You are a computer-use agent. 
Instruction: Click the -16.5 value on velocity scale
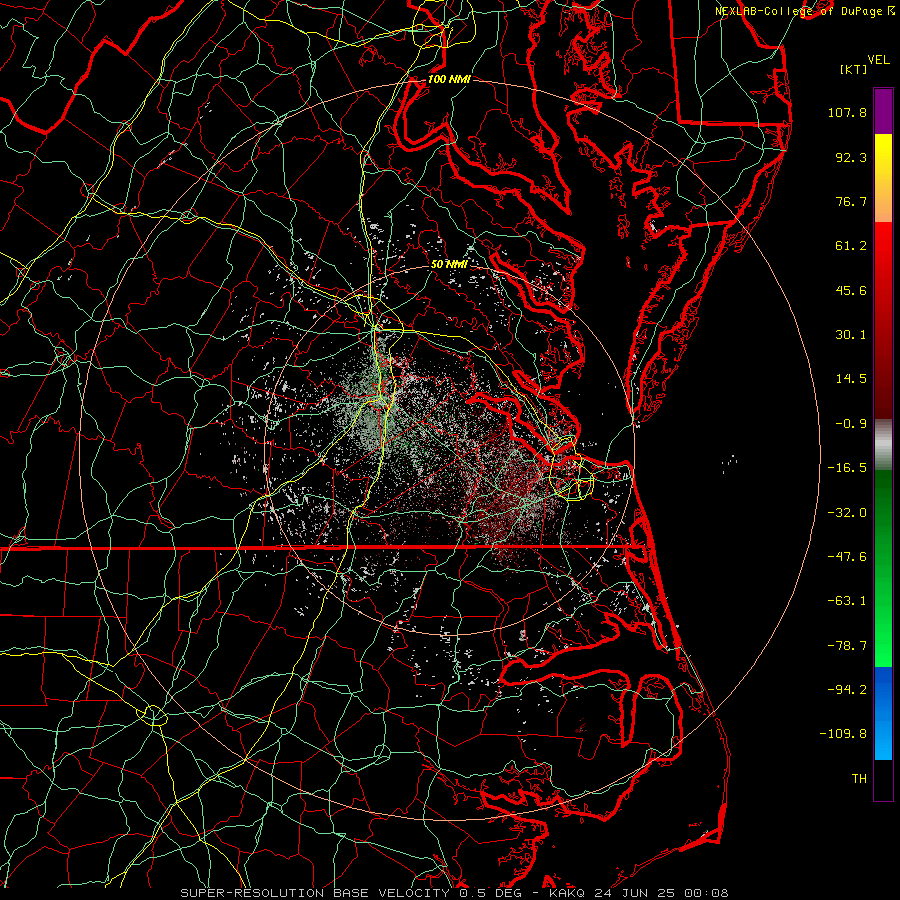pyautogui.click(x=847, y=468)
